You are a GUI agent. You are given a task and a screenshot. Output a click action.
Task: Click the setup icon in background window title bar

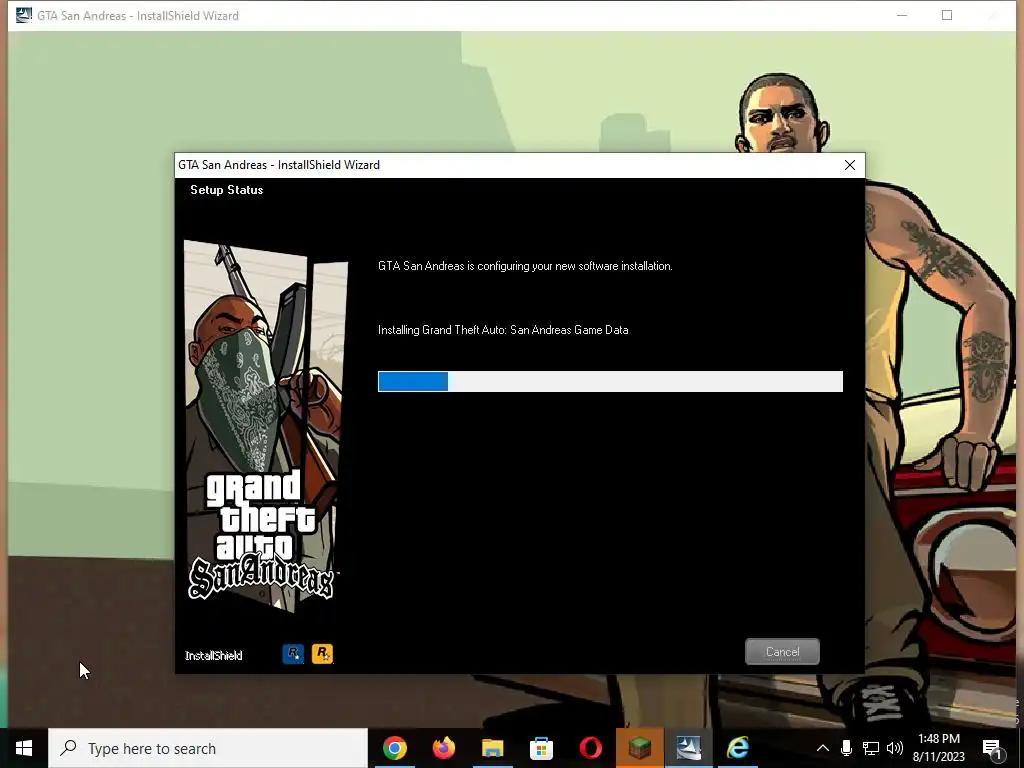(x=24, y=15)
